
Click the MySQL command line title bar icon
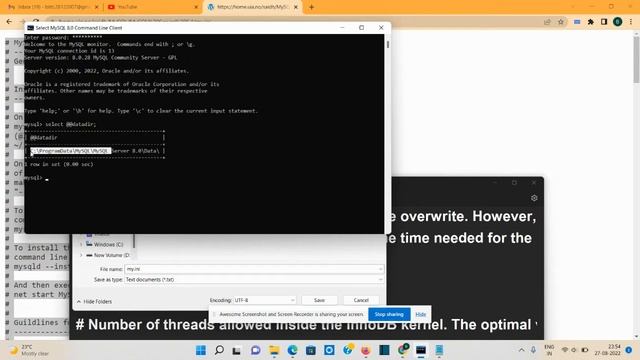coord(30,28)
